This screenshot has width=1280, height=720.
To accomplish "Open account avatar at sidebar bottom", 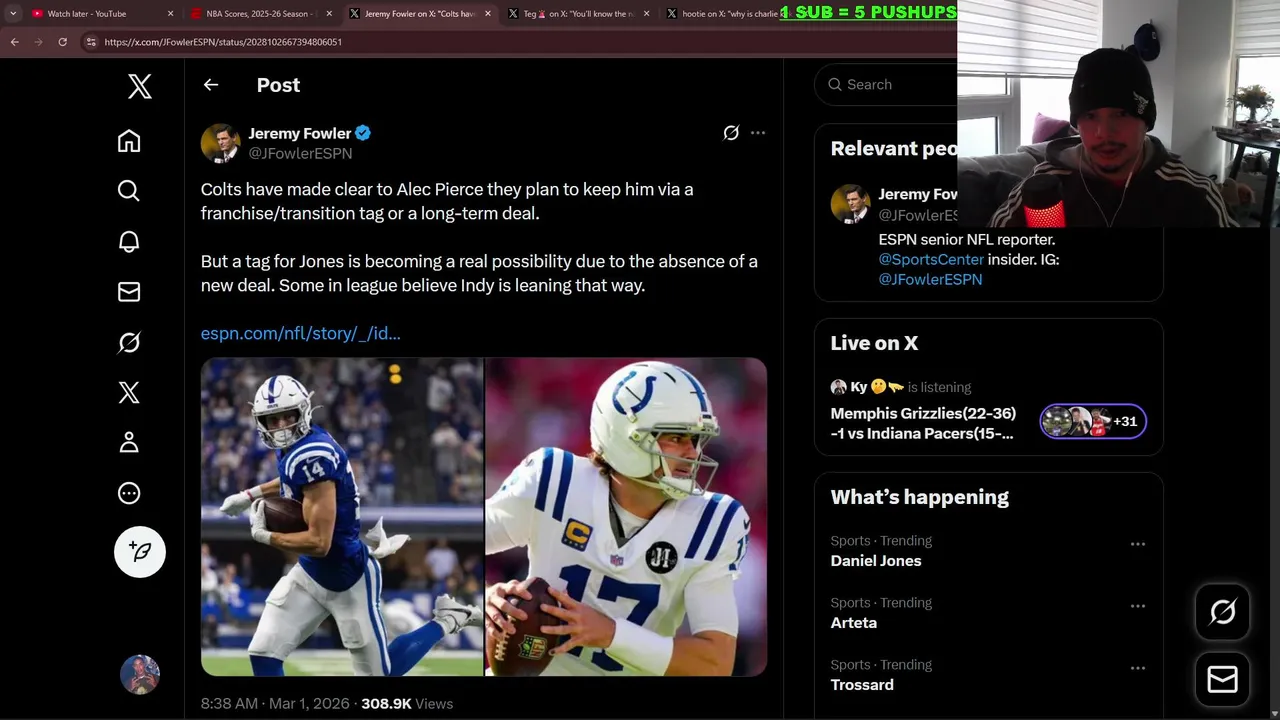I will pos(140,675).
